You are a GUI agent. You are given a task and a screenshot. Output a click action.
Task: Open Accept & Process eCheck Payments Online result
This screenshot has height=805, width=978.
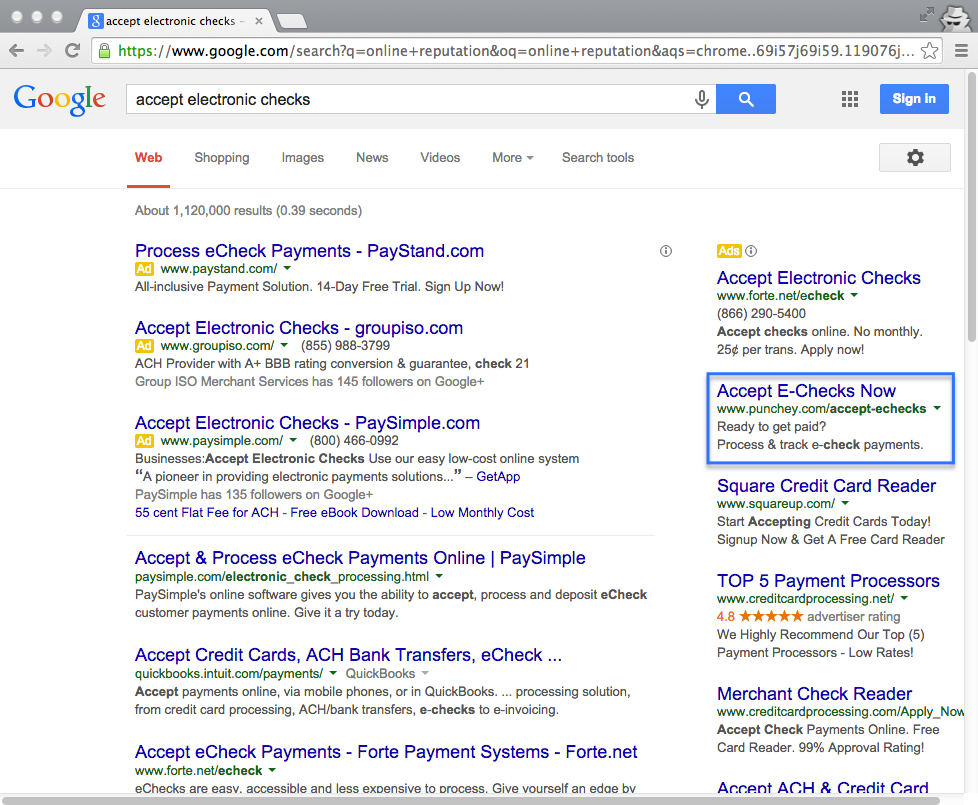click(x=360, y=558)
